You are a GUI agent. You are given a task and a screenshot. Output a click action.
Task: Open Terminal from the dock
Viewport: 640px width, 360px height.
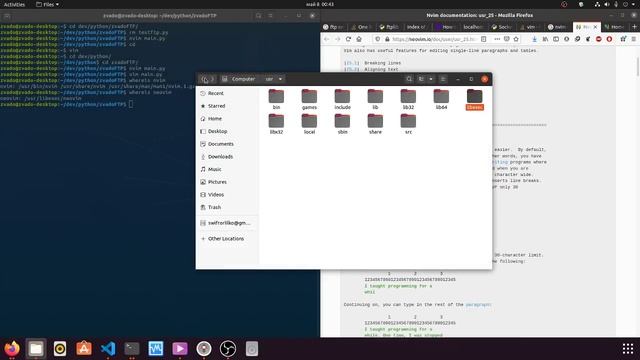[x=132, y=349]
